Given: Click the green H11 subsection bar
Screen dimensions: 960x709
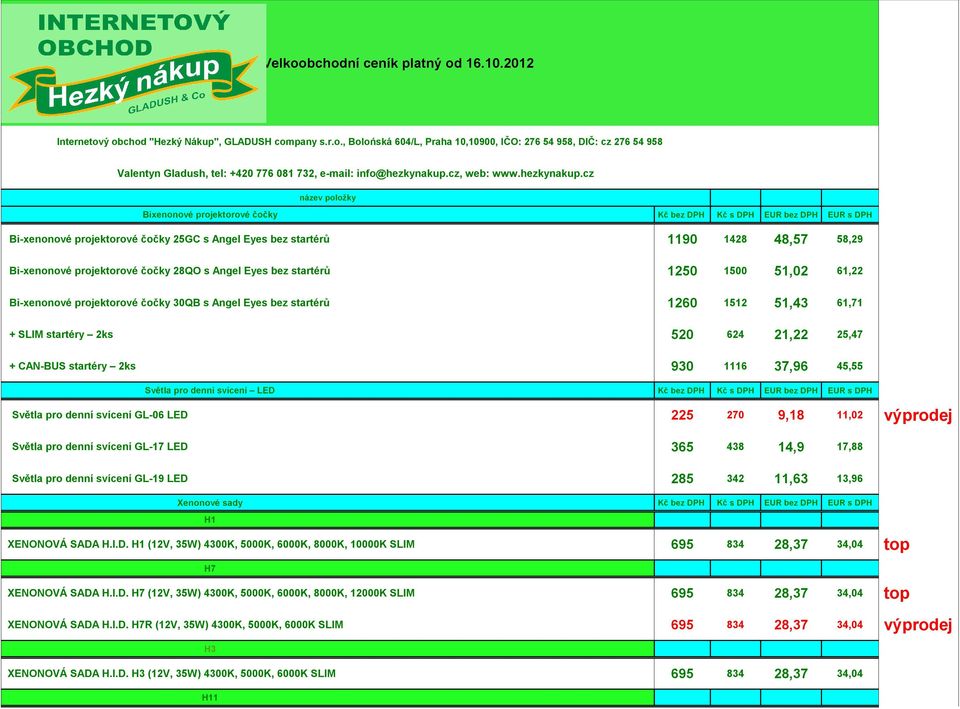Looking at the screenshot, I should tap(328, 698).
